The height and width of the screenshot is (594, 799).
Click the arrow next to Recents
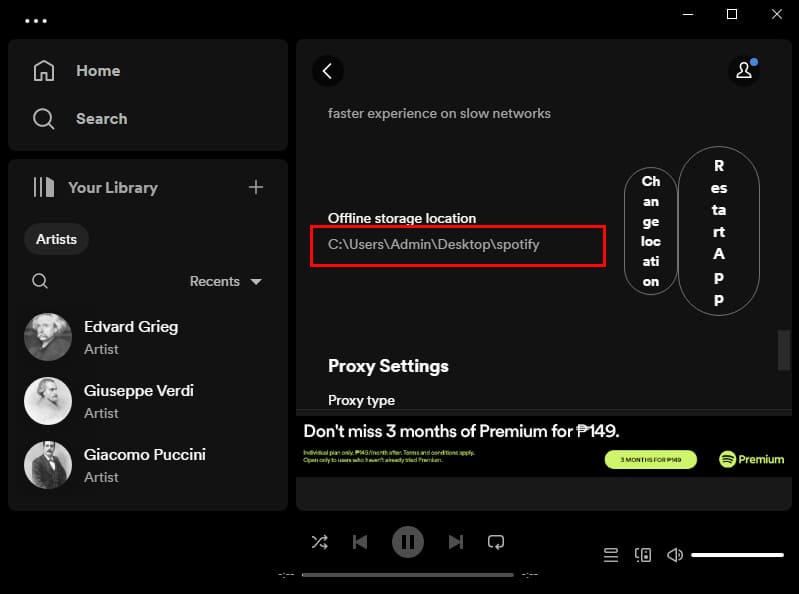coord(256,282)
